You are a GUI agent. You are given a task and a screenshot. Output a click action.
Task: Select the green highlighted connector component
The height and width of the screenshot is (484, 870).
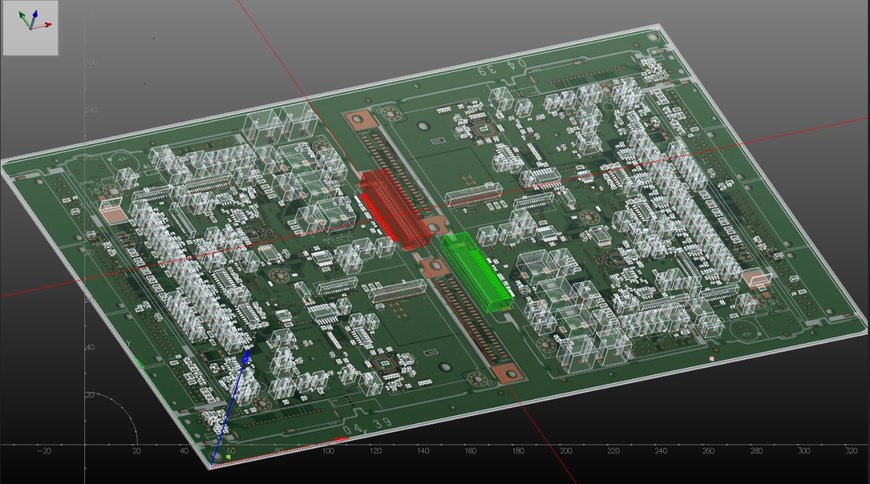(x=477, y=271)
